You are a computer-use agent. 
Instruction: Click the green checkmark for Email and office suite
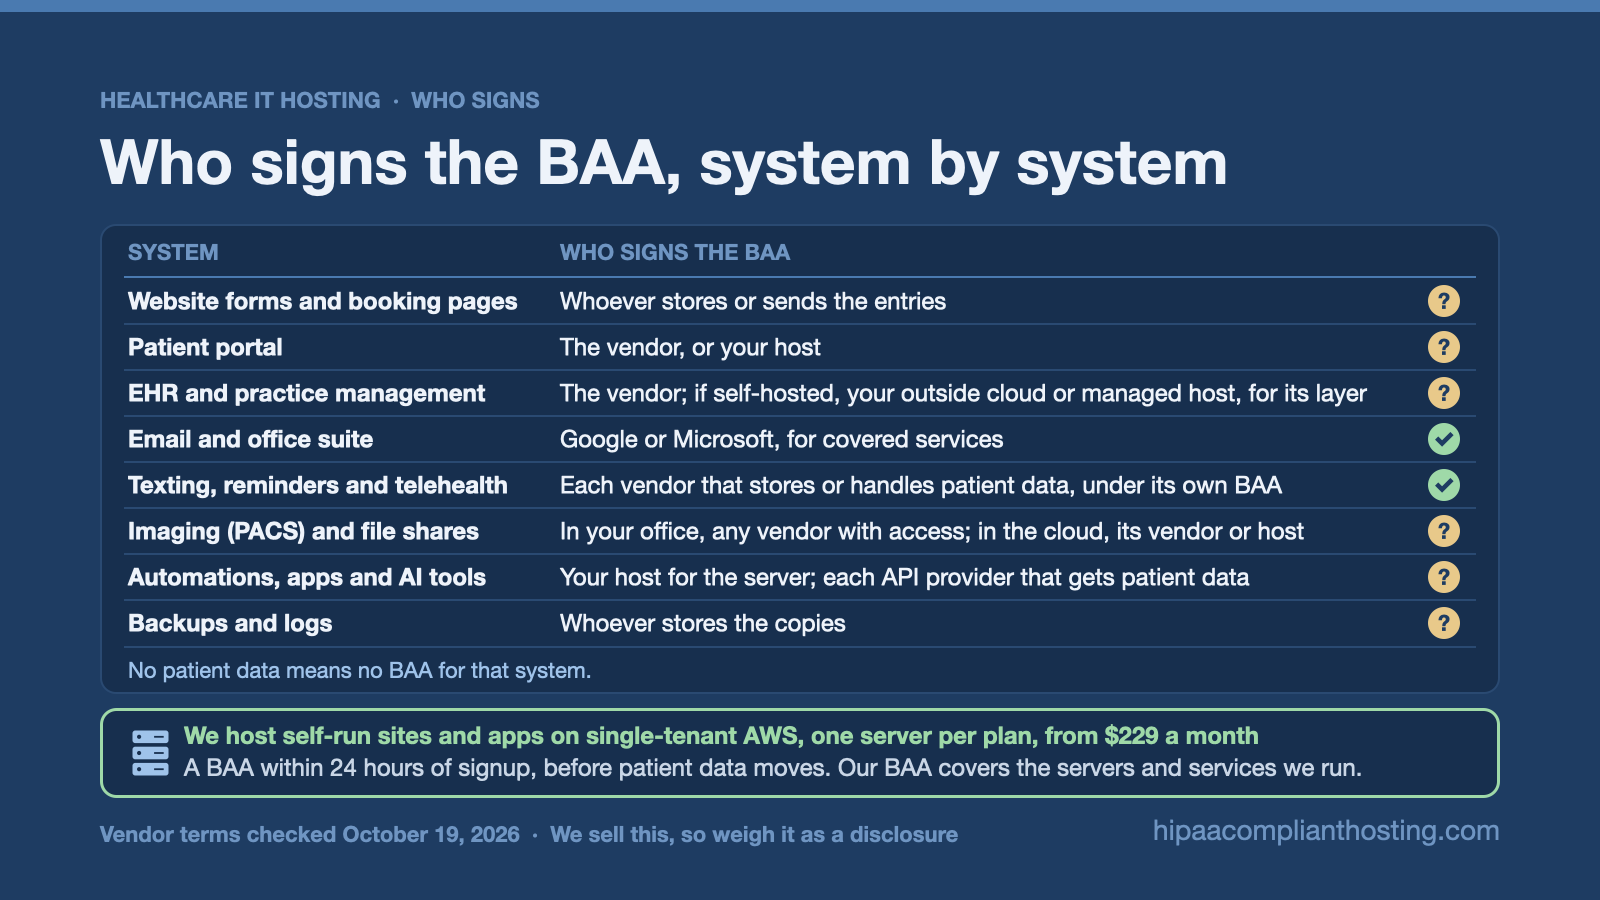pos(1443,439)
